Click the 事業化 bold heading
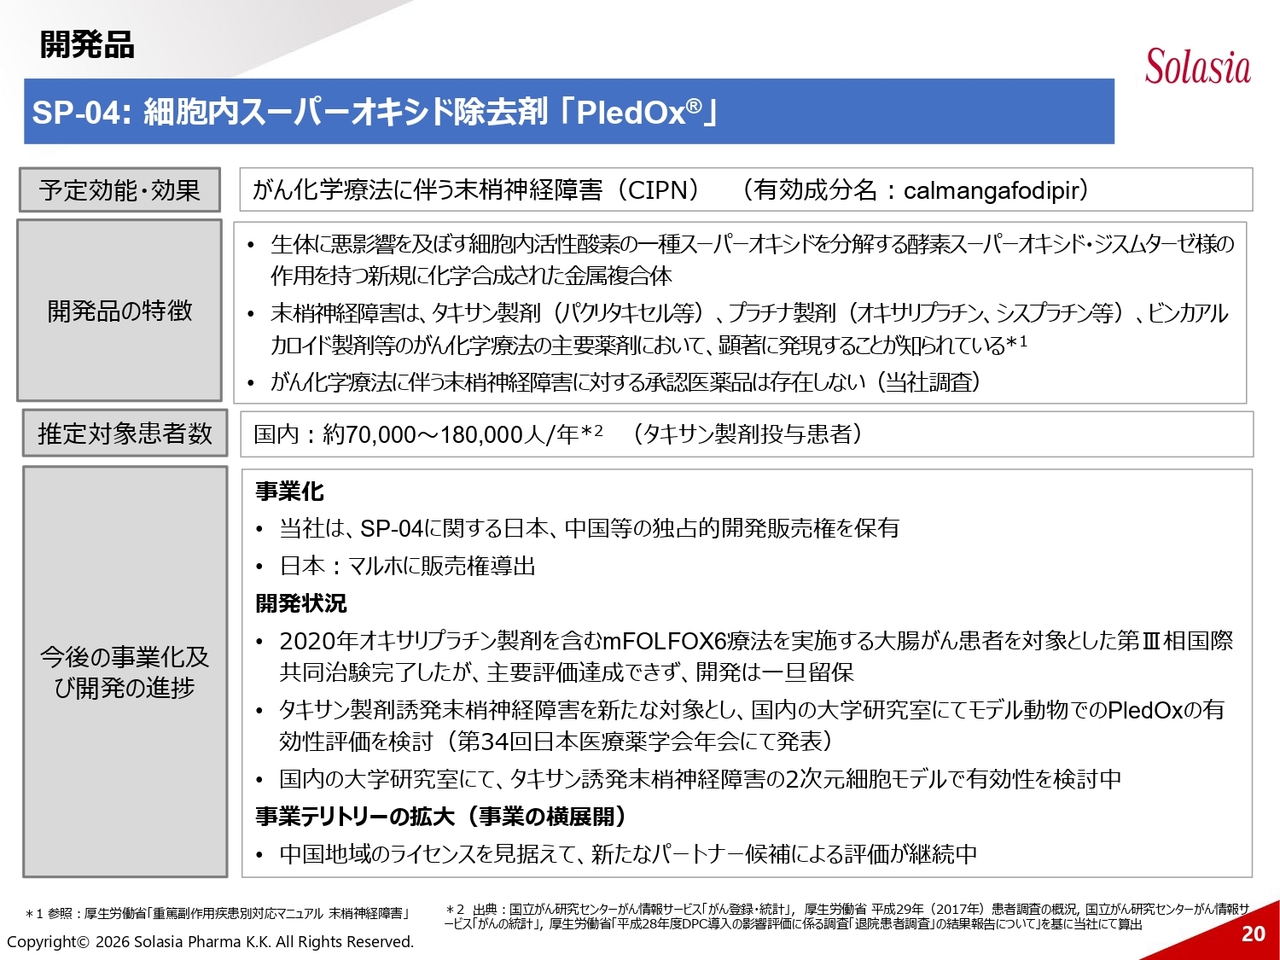The width and height of the screenshot is (1280, 960). pos(290,491)
